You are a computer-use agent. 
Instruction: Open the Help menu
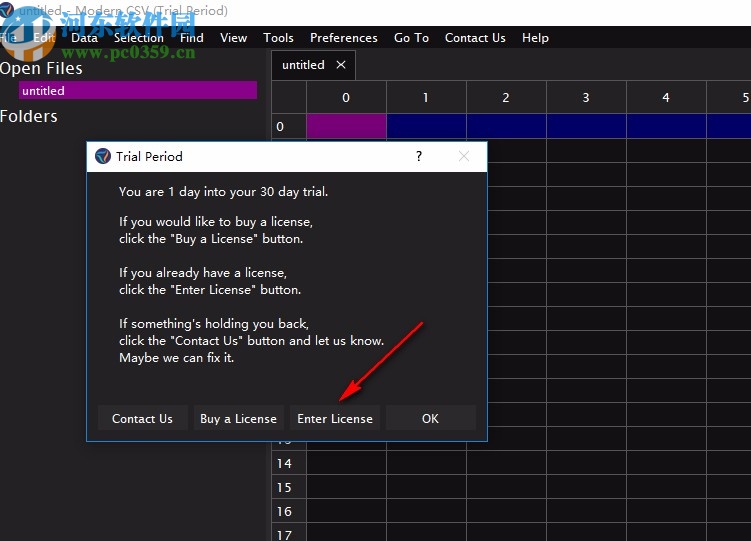[x=535, y=38]
